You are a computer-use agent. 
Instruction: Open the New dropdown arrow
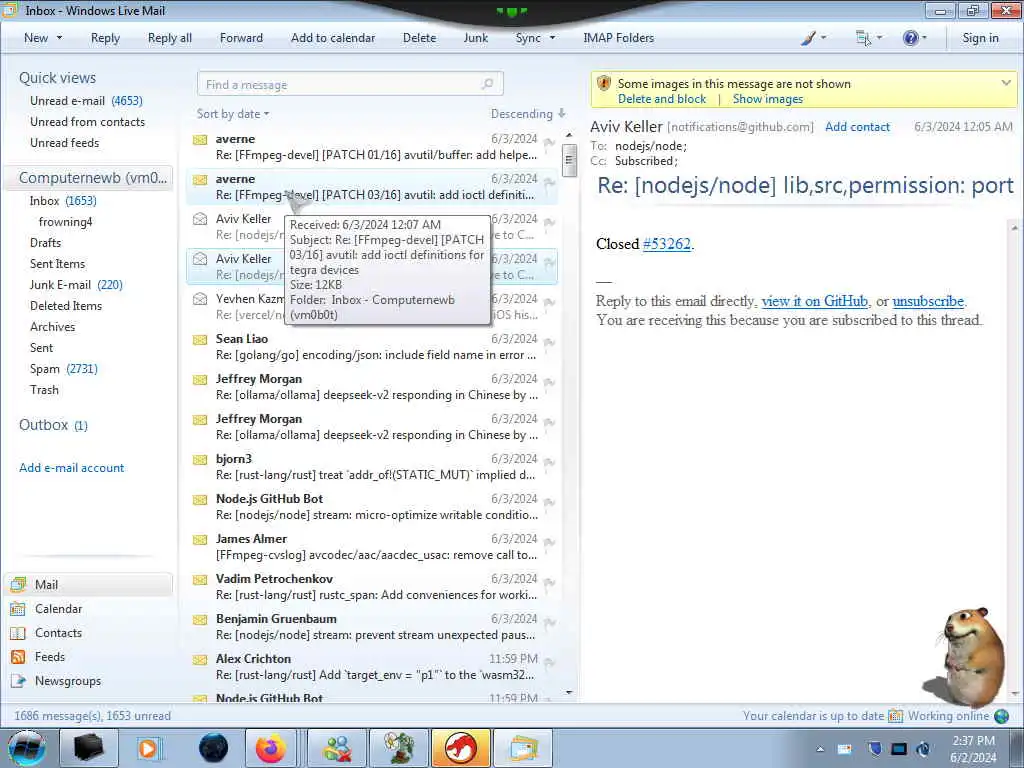click(x=59, y=38)
